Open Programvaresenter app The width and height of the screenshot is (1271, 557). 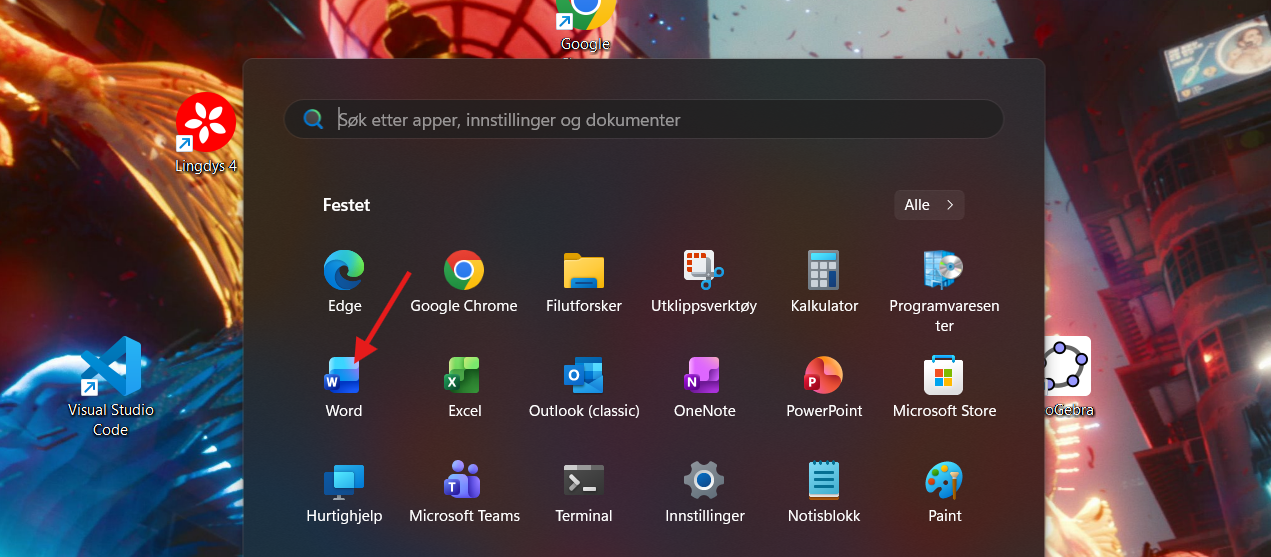944,271
